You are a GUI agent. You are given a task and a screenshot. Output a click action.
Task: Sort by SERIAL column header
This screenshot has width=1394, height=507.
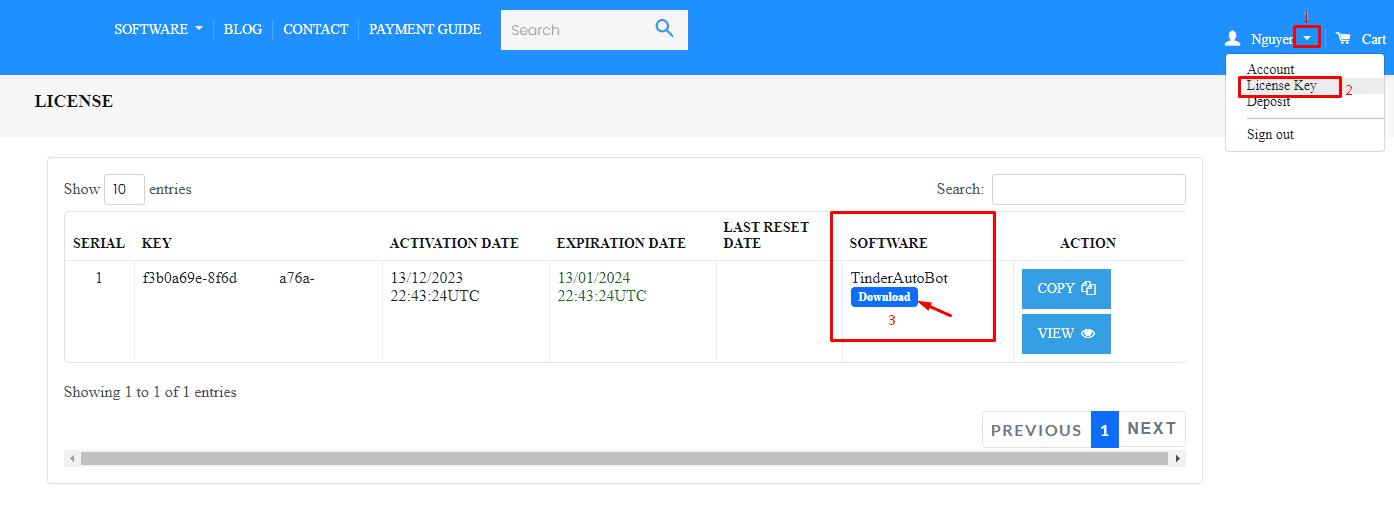click(x=99, y=243)
